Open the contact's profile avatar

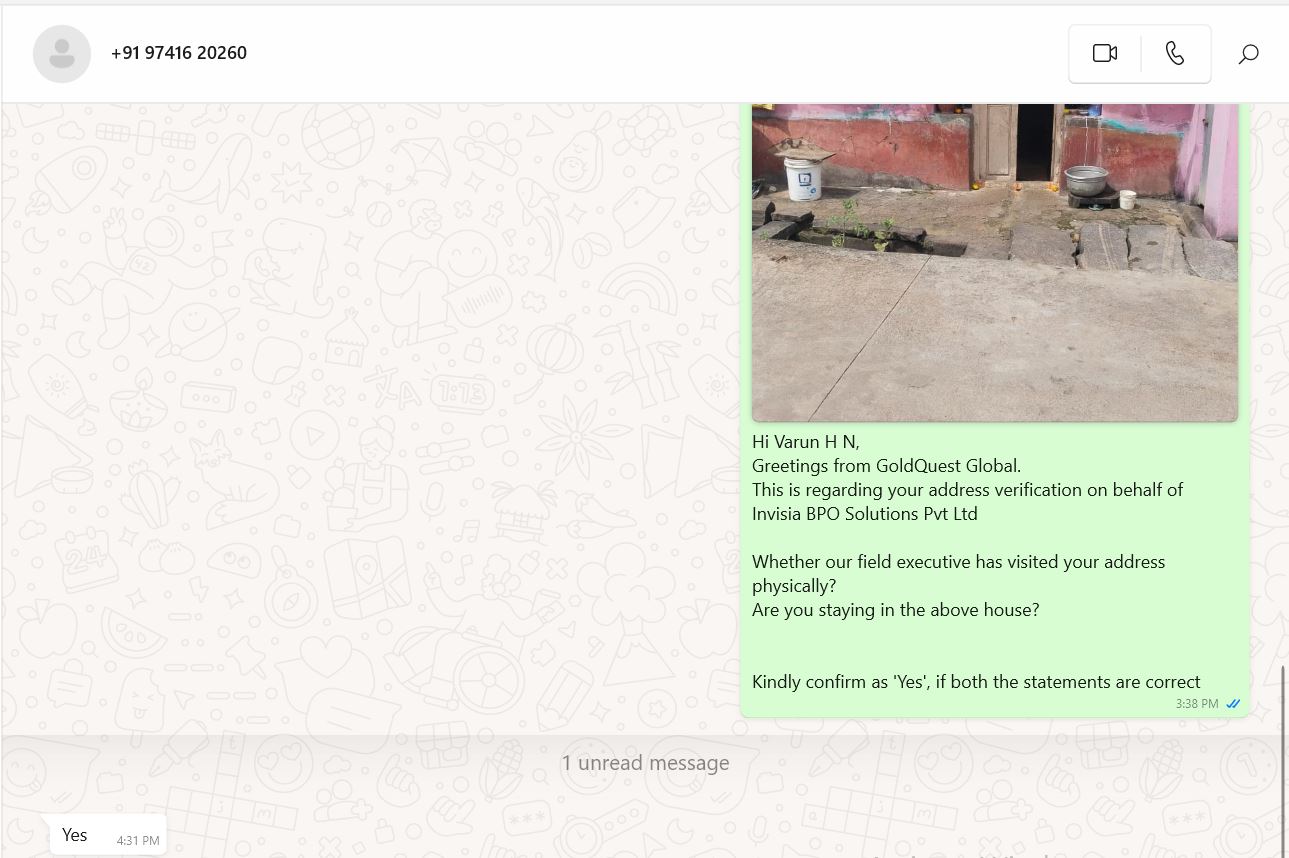coord(62,54)
